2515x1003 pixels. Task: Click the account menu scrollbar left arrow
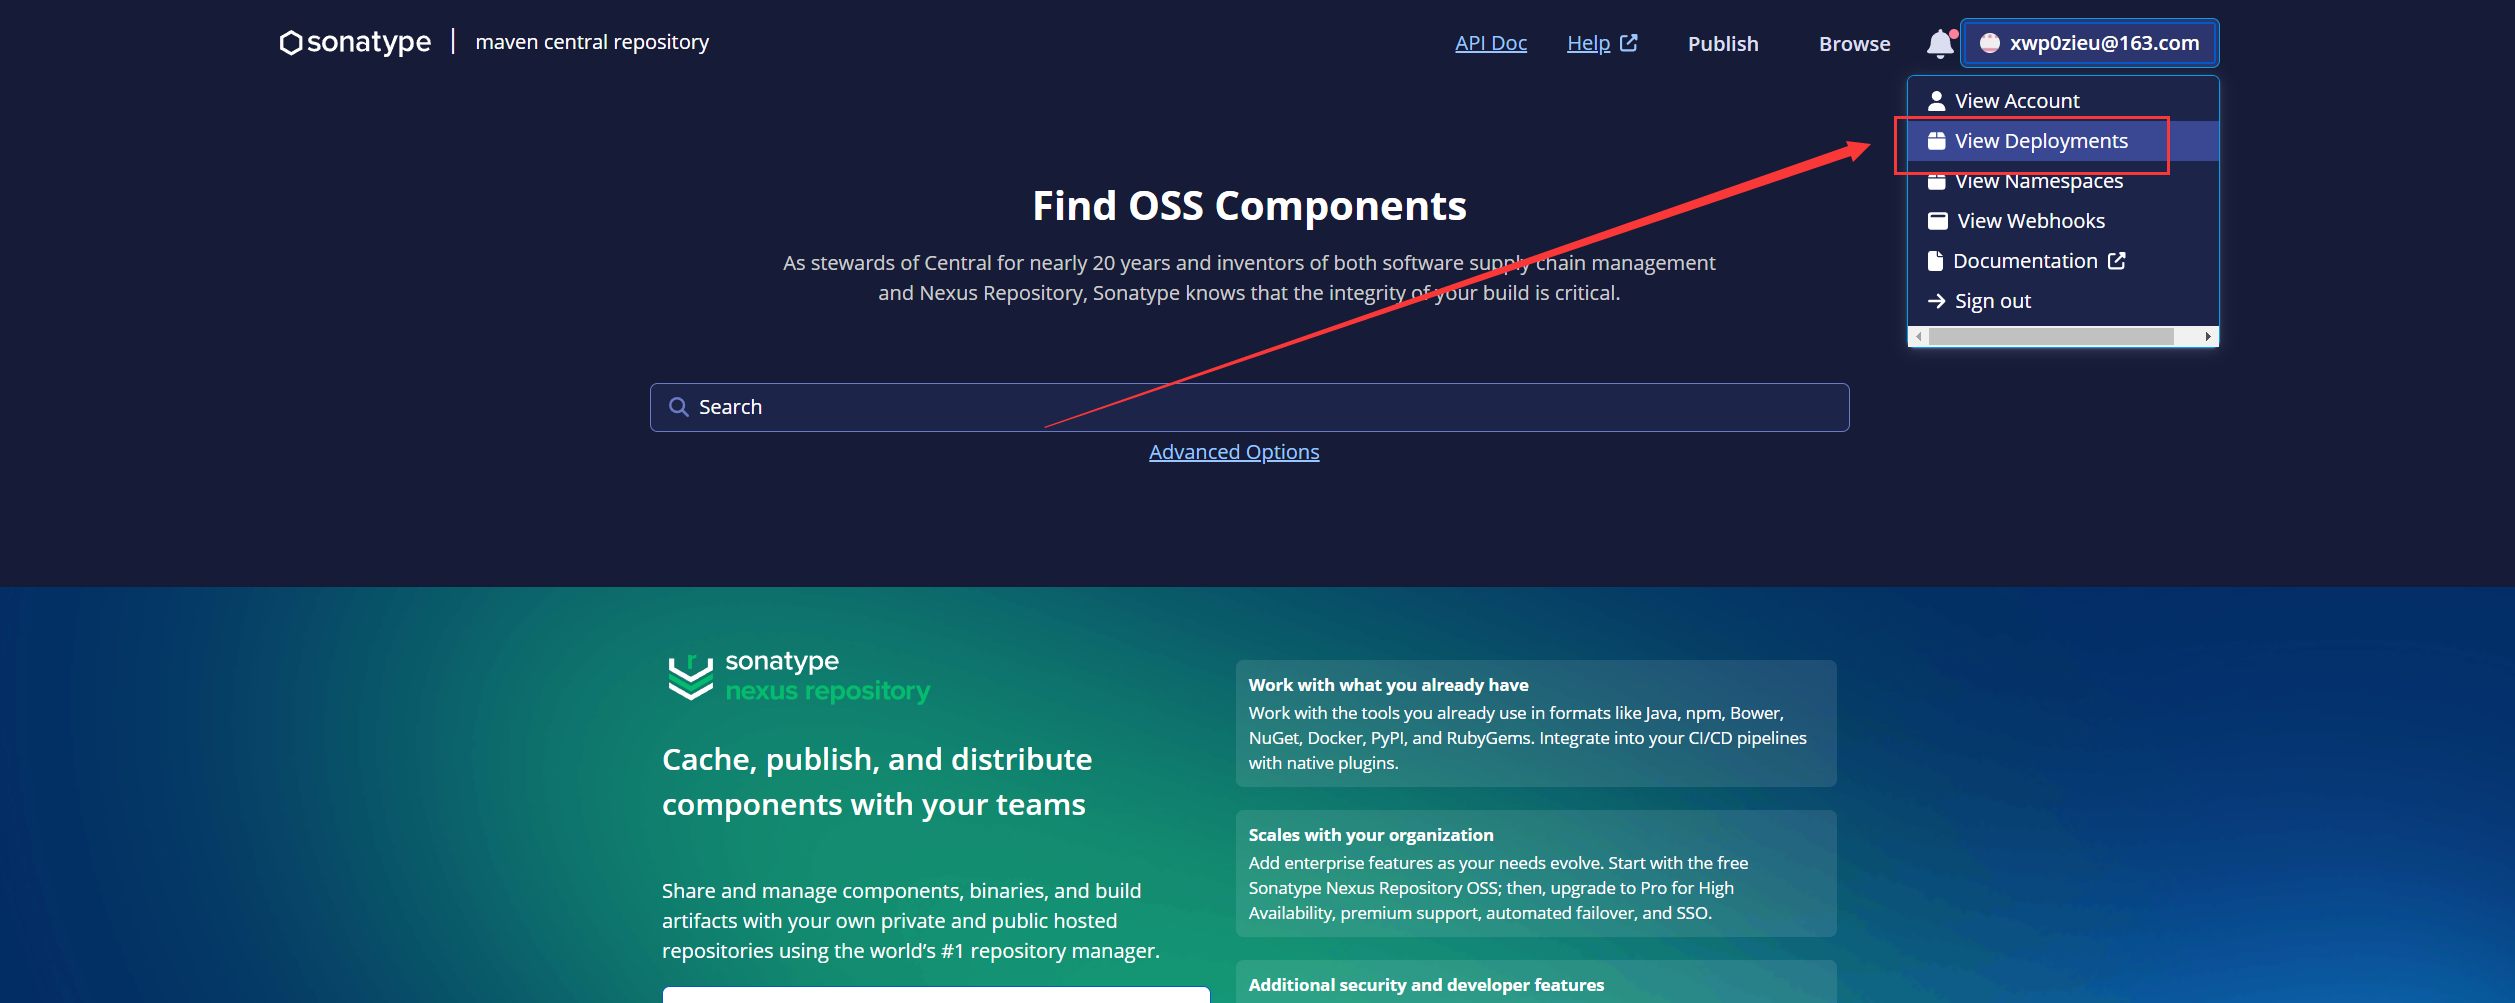1918,337
